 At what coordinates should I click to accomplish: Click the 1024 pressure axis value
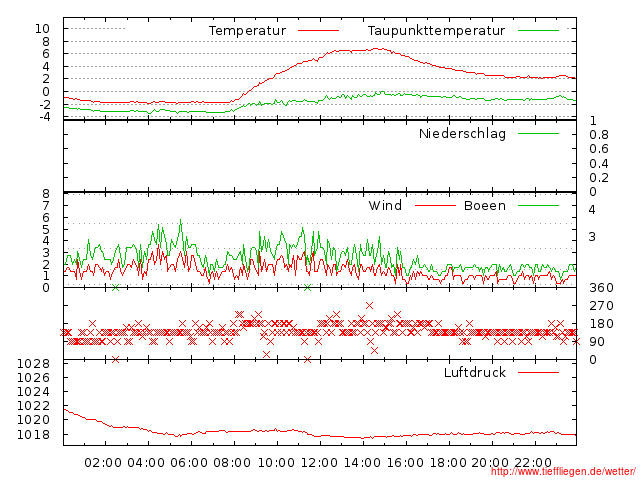point(33,392)
